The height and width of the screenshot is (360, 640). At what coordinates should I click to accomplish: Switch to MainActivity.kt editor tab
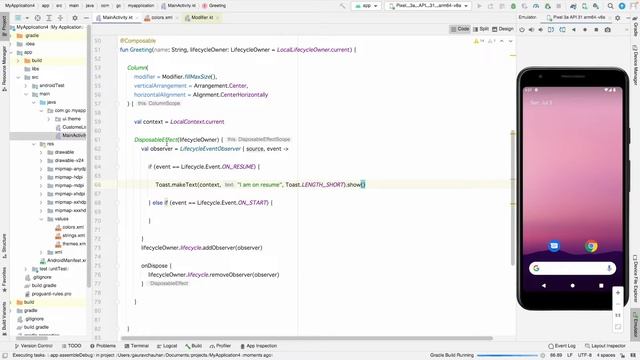pos(117,18)
